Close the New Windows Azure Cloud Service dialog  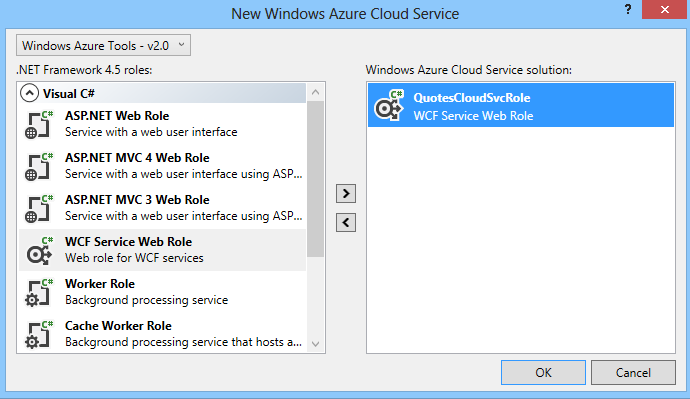665,9
